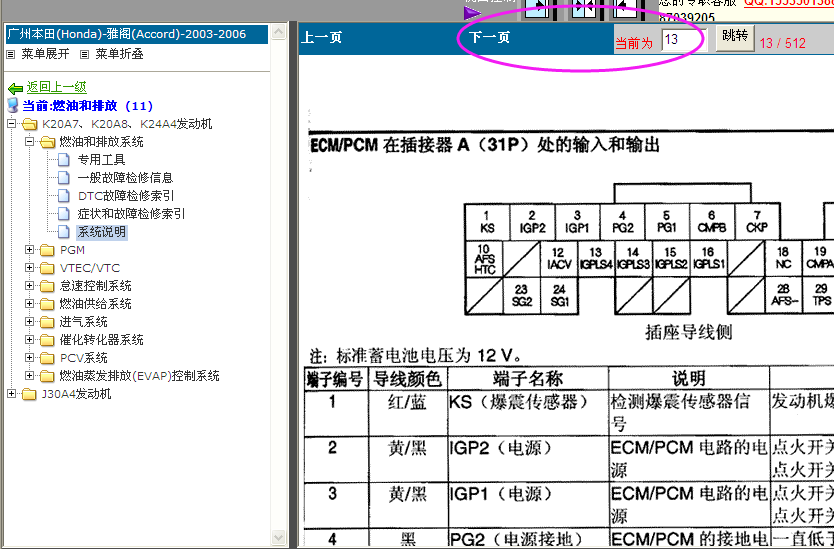Open the 专用工具 page
Screen dimensions: 834x549
(102, 160)
